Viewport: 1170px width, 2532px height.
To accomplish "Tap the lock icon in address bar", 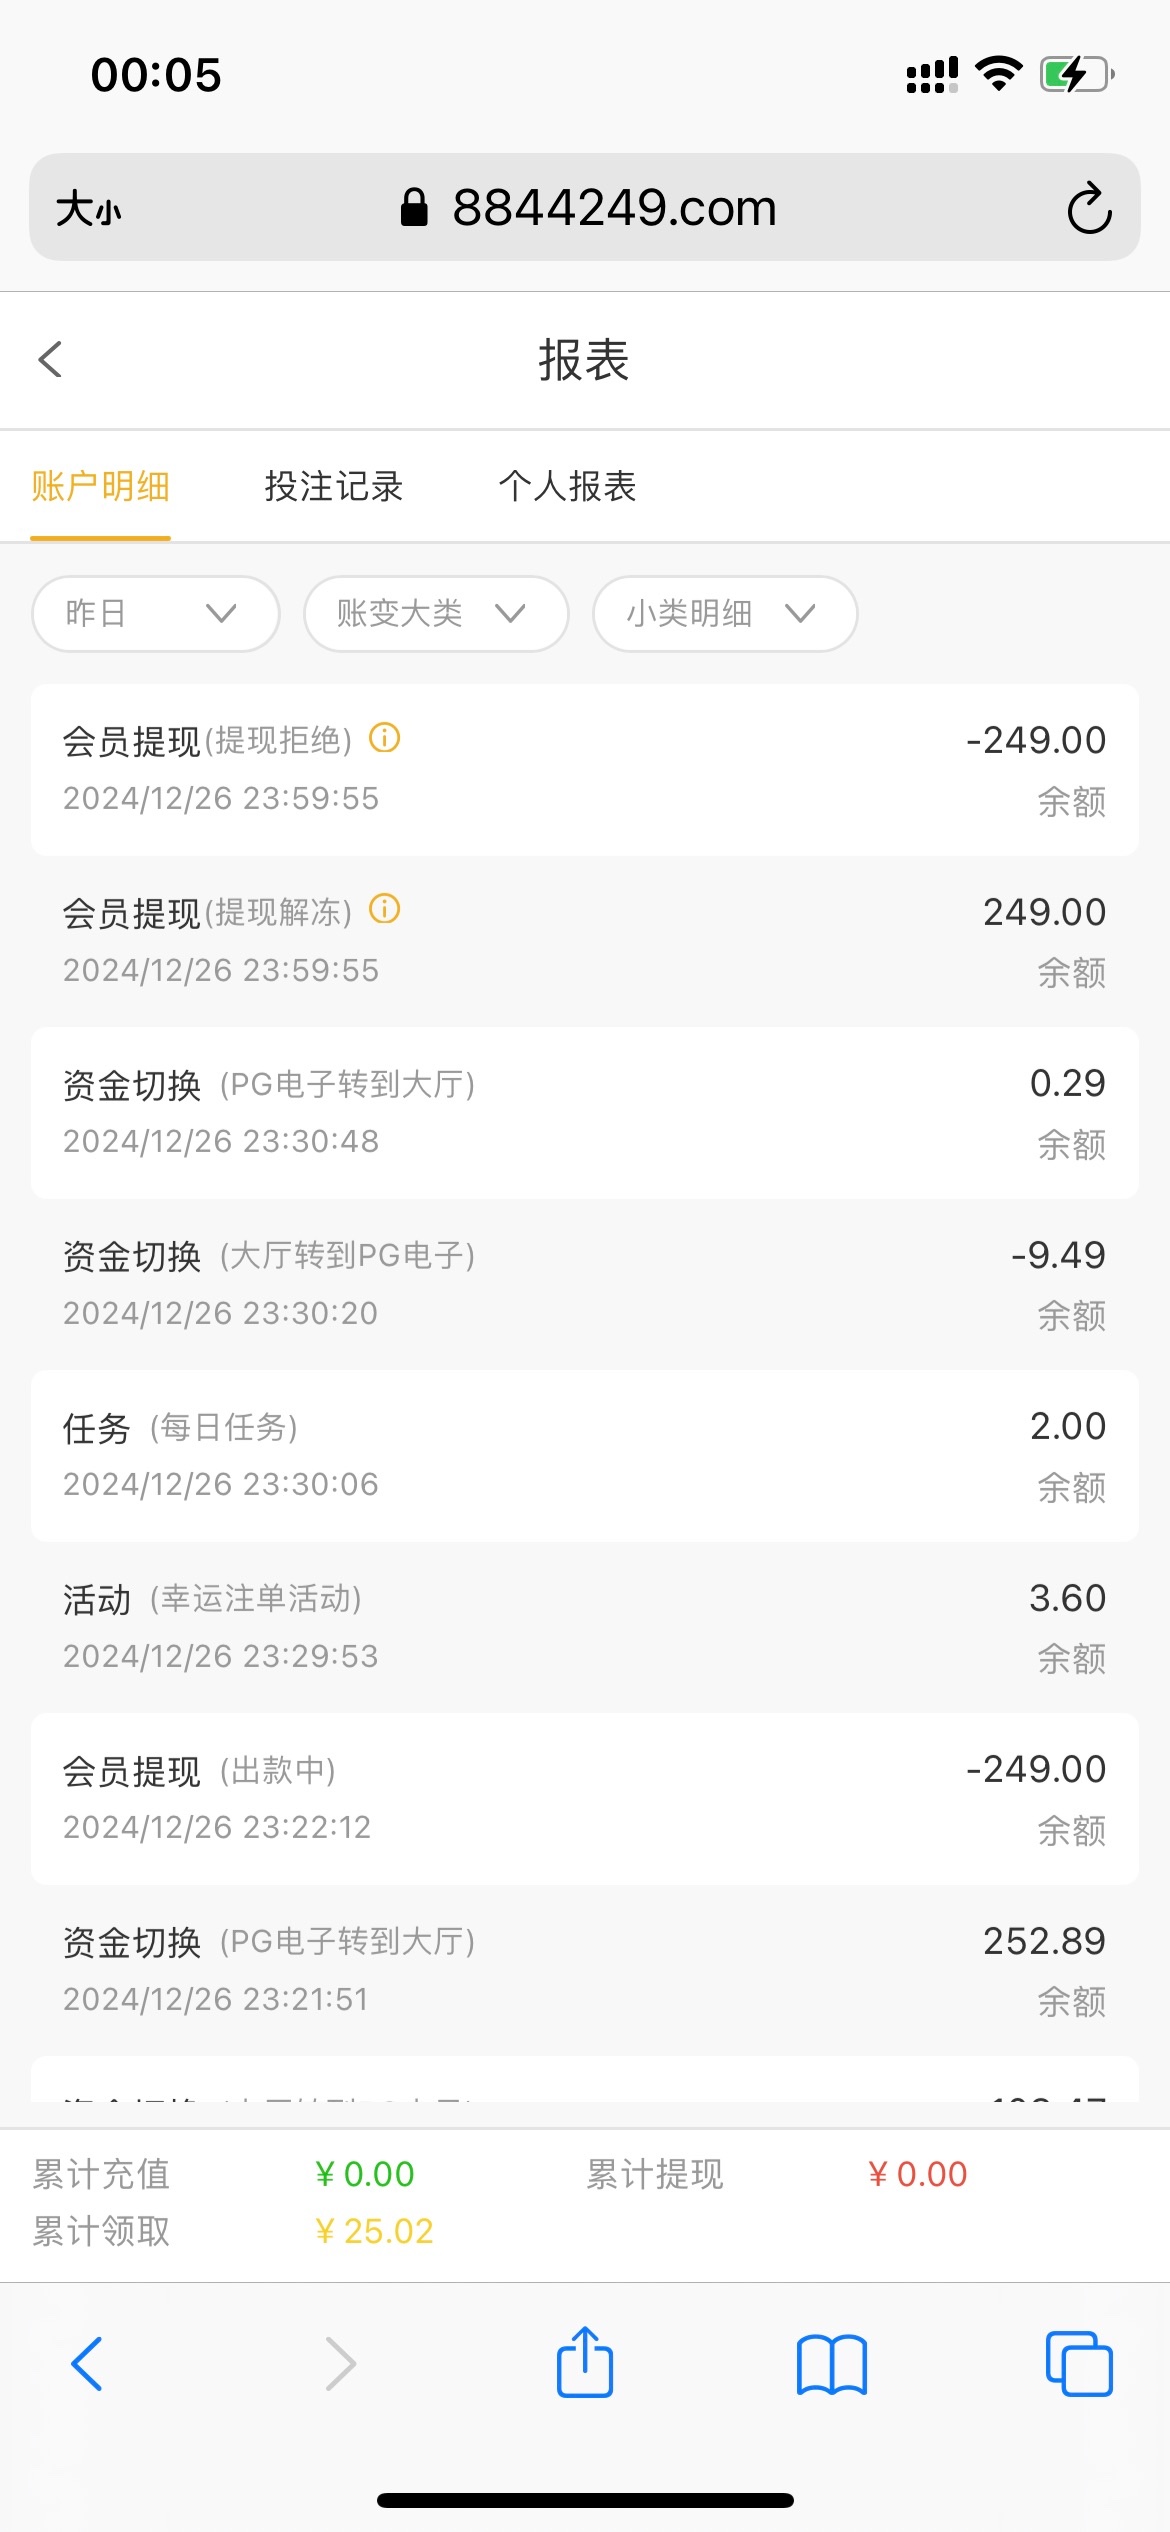I will click(414, 208).
